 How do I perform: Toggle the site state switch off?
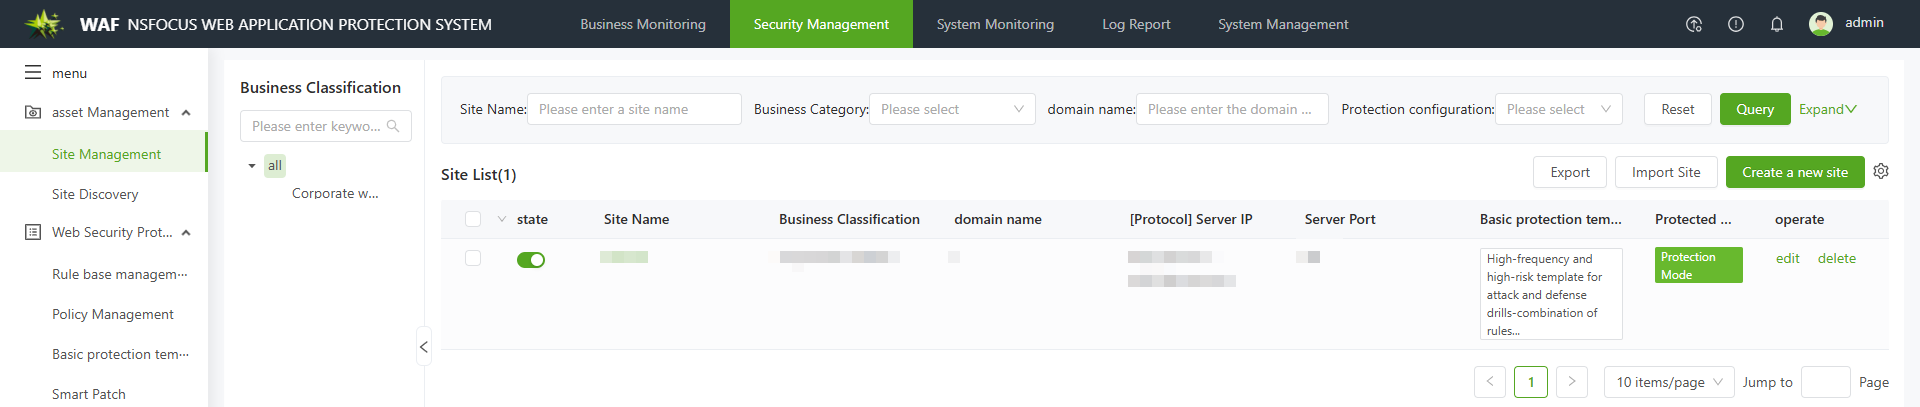tap(530, 260)
